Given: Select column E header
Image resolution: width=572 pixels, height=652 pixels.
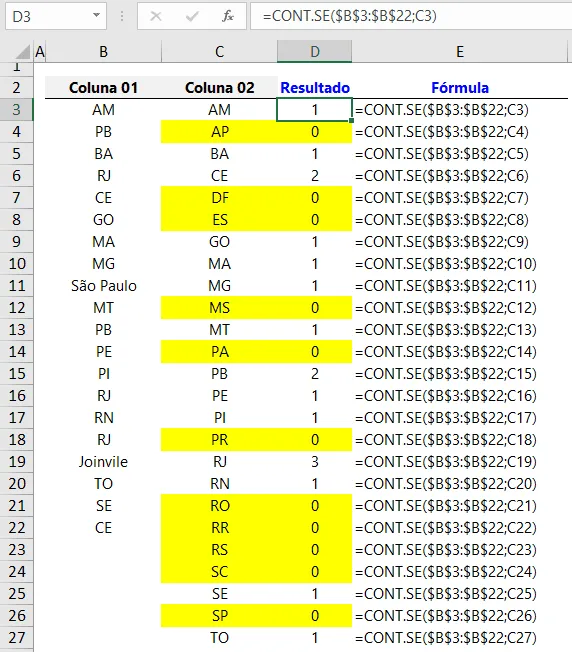Looking at the screenshot, I should point(459,52).
